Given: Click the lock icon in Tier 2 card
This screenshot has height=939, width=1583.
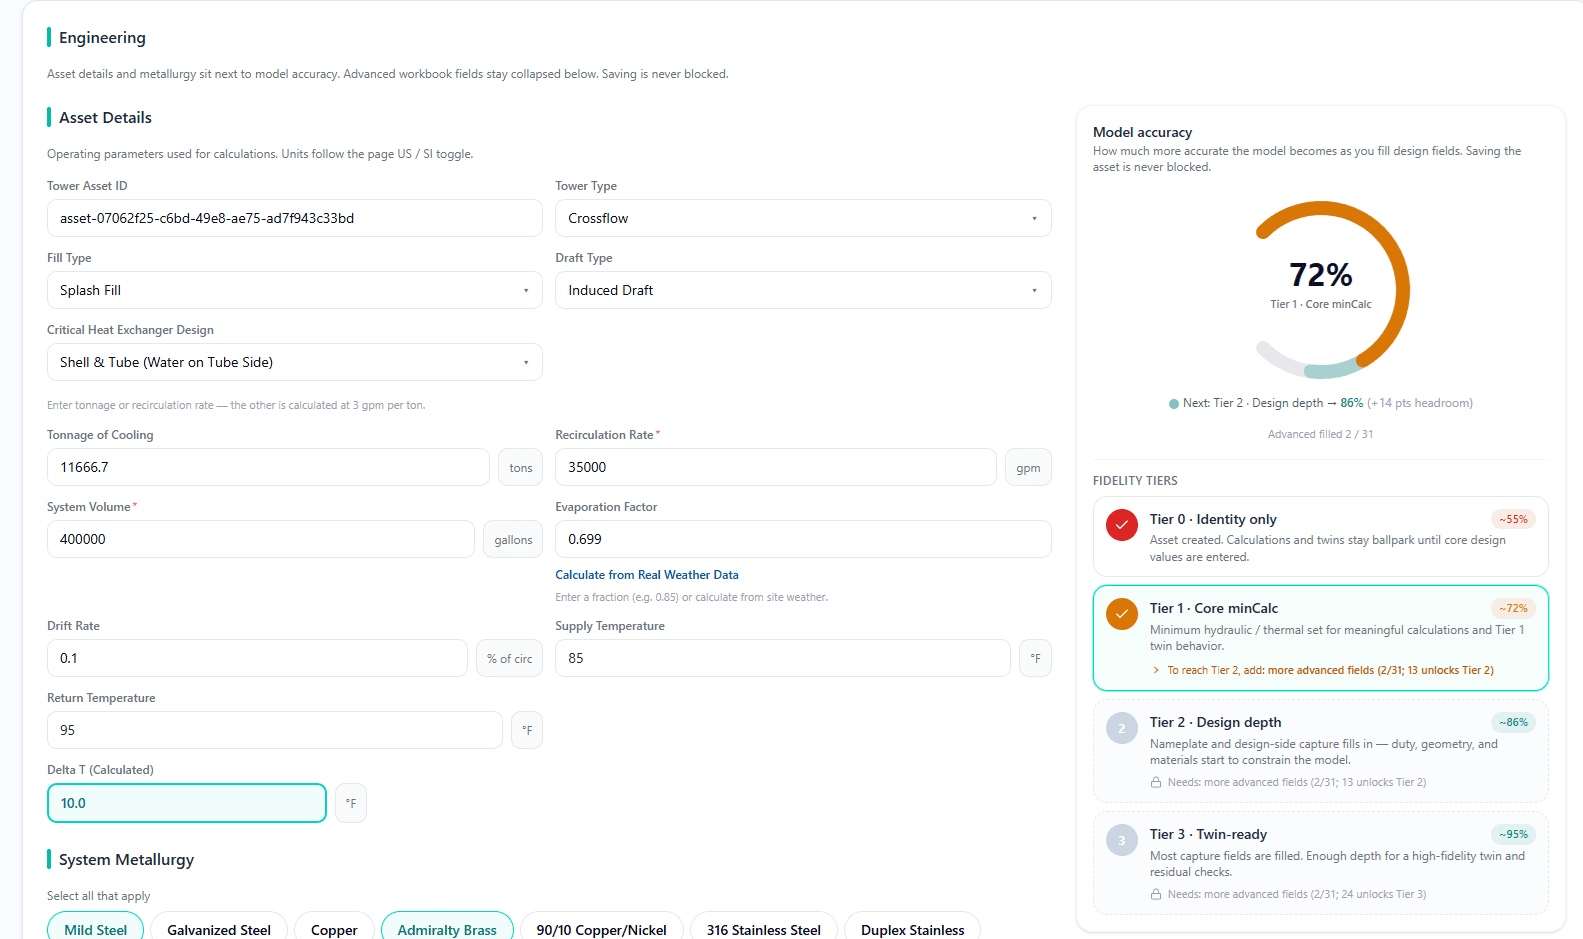Looking at the screenshot, I should (x=1156, y=782).
